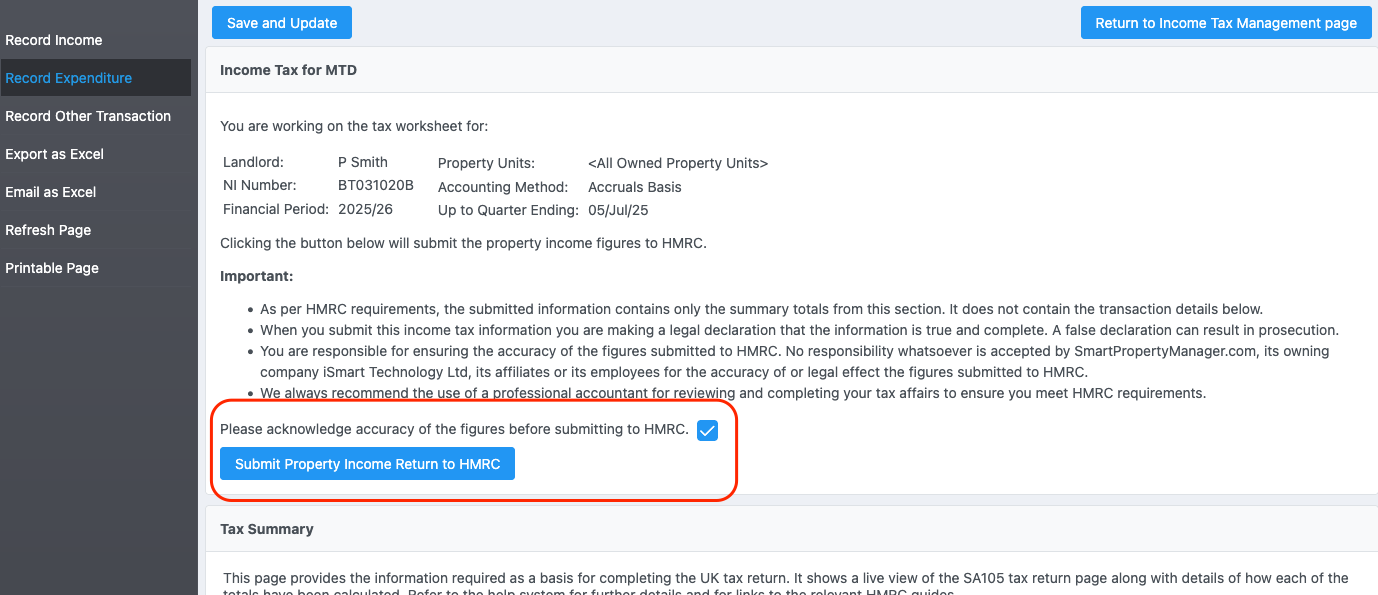Click the financial period value 2025/26
Image resolution: width=1378 pixels, height=595 pixels.
[365, 210]
